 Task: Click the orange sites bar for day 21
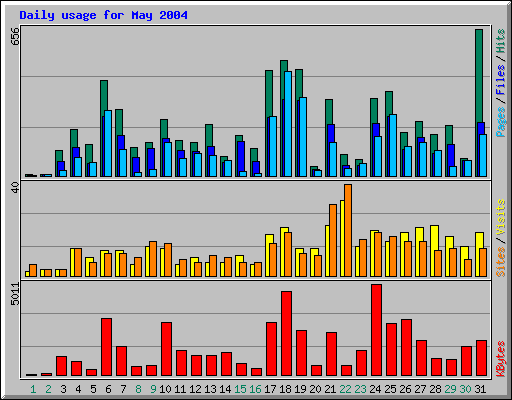click(x=333, y=240)
